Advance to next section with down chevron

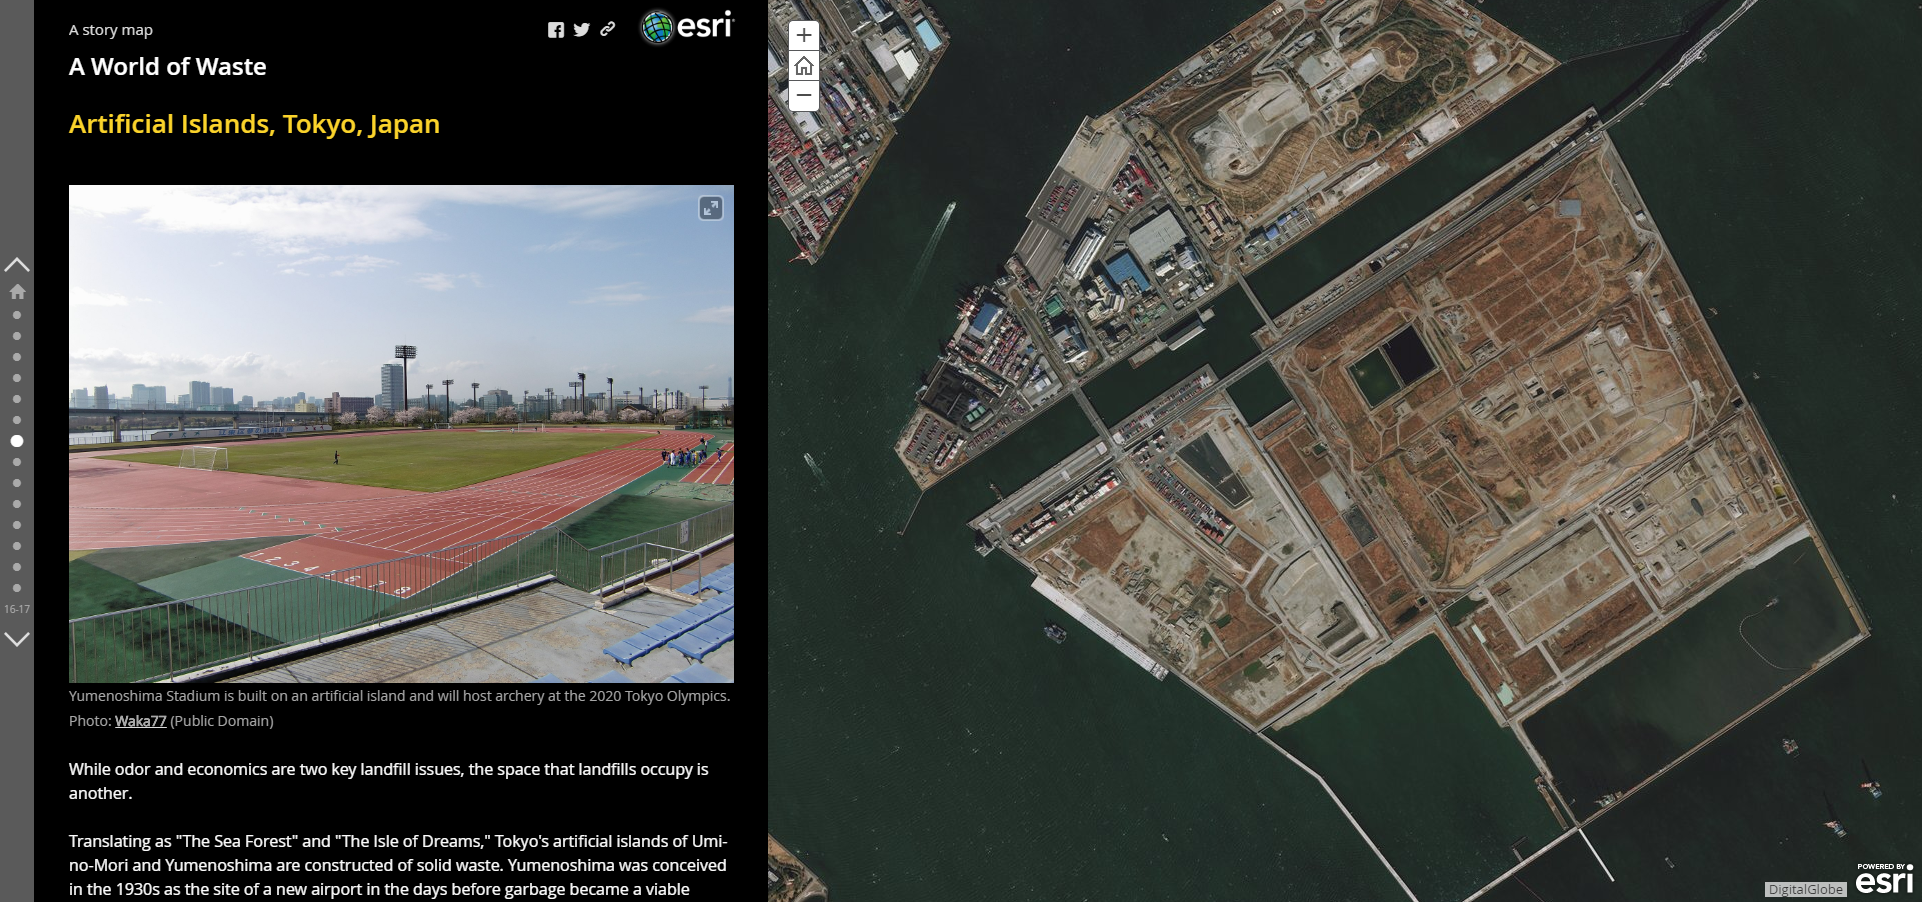point(17,639)
